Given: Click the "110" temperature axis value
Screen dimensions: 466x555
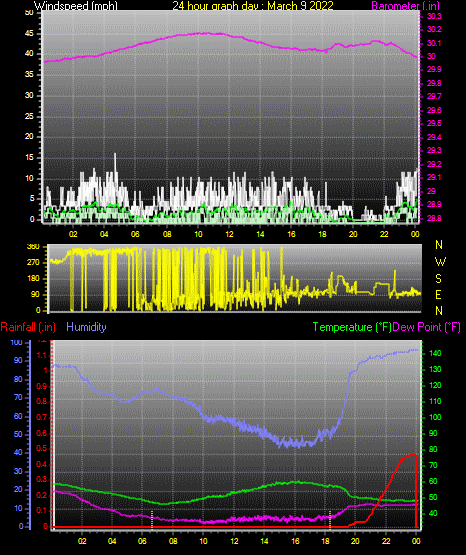Looking at the screenshot, I should tap(435, 401).
